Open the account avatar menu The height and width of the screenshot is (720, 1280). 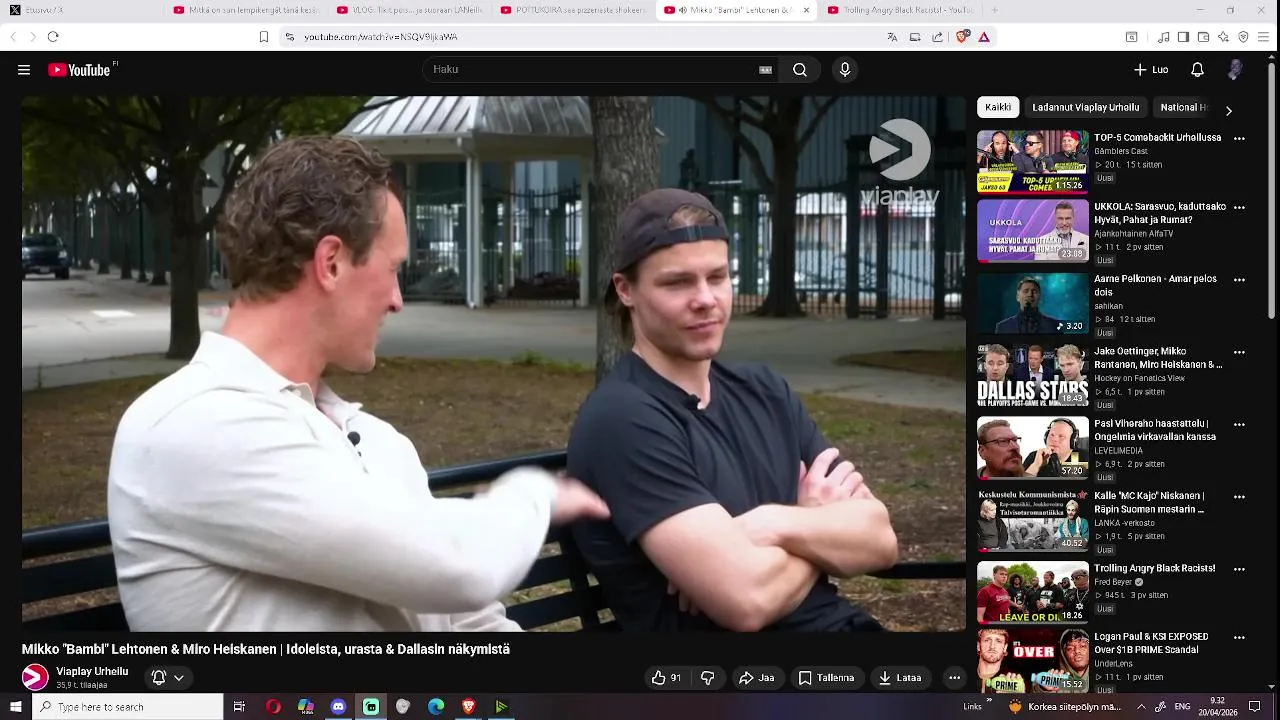tap(1235, 70)
